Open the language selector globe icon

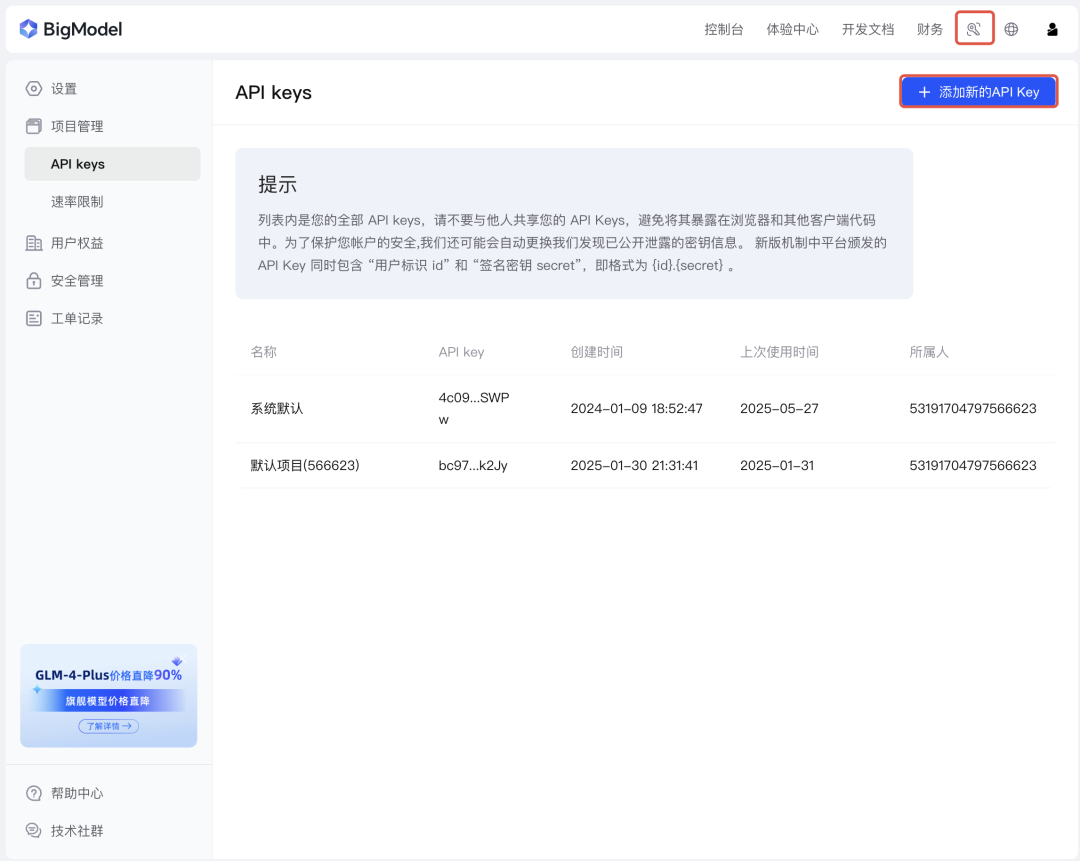click(x=1011, y=29)
